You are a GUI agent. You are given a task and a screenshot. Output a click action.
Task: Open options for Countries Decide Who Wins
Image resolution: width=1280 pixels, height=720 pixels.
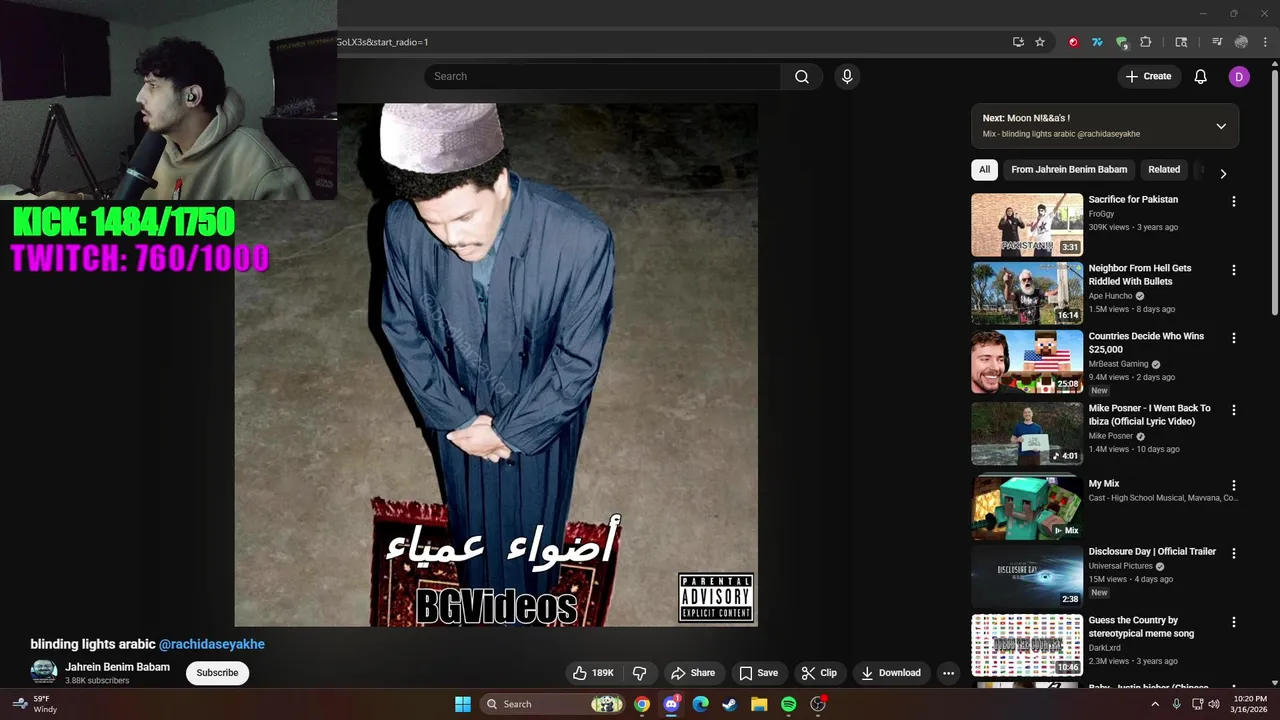[x=1233, y=338]
